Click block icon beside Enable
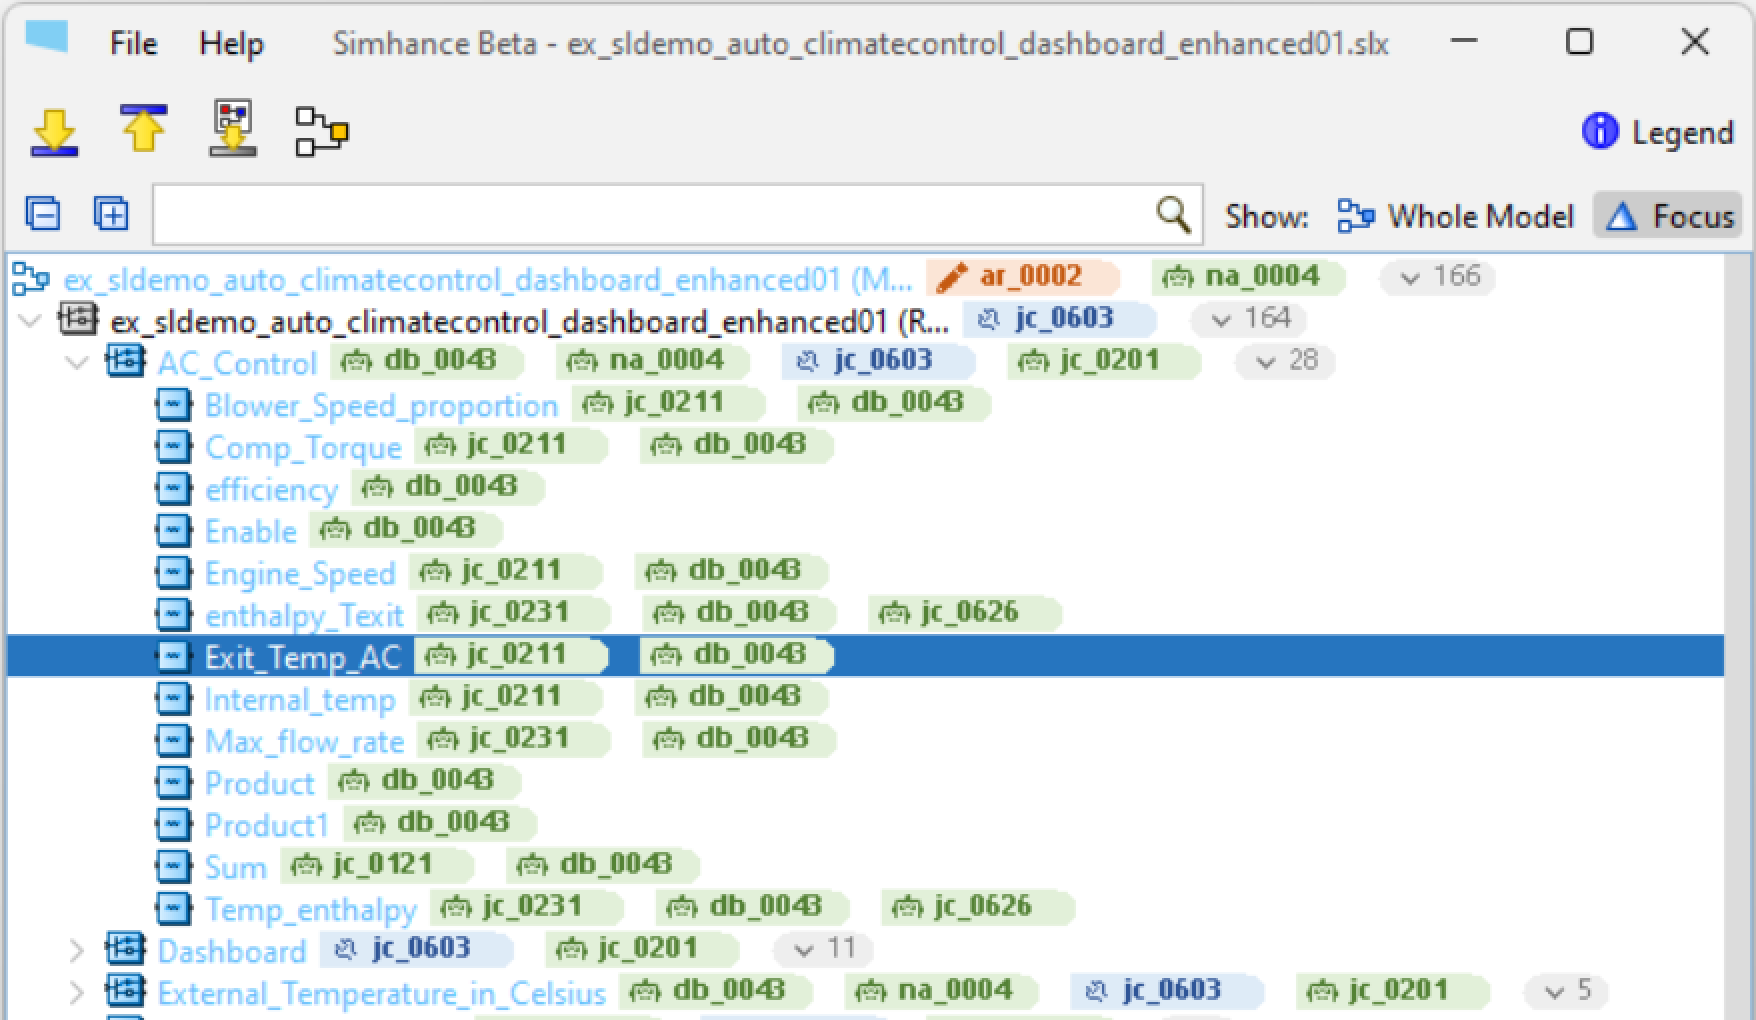The width and height of the screenshot is (1756, 1020). point(174,531)
